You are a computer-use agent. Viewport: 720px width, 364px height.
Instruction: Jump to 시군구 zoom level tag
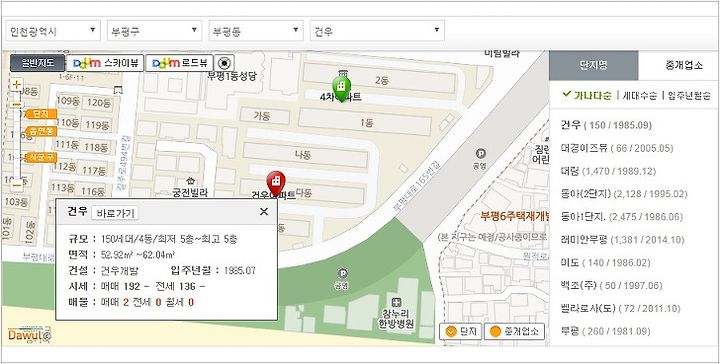pyautogui.click(x=41, y=157)
